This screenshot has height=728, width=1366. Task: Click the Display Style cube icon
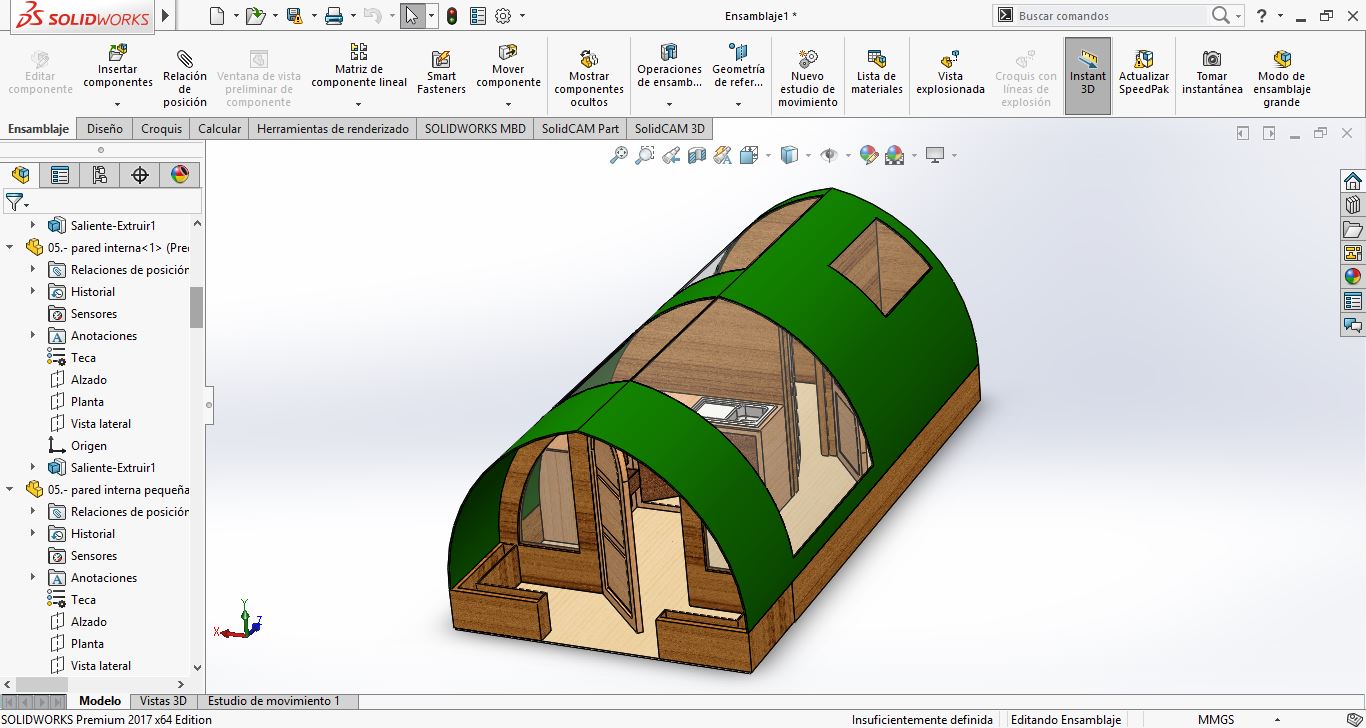[789, 155]
